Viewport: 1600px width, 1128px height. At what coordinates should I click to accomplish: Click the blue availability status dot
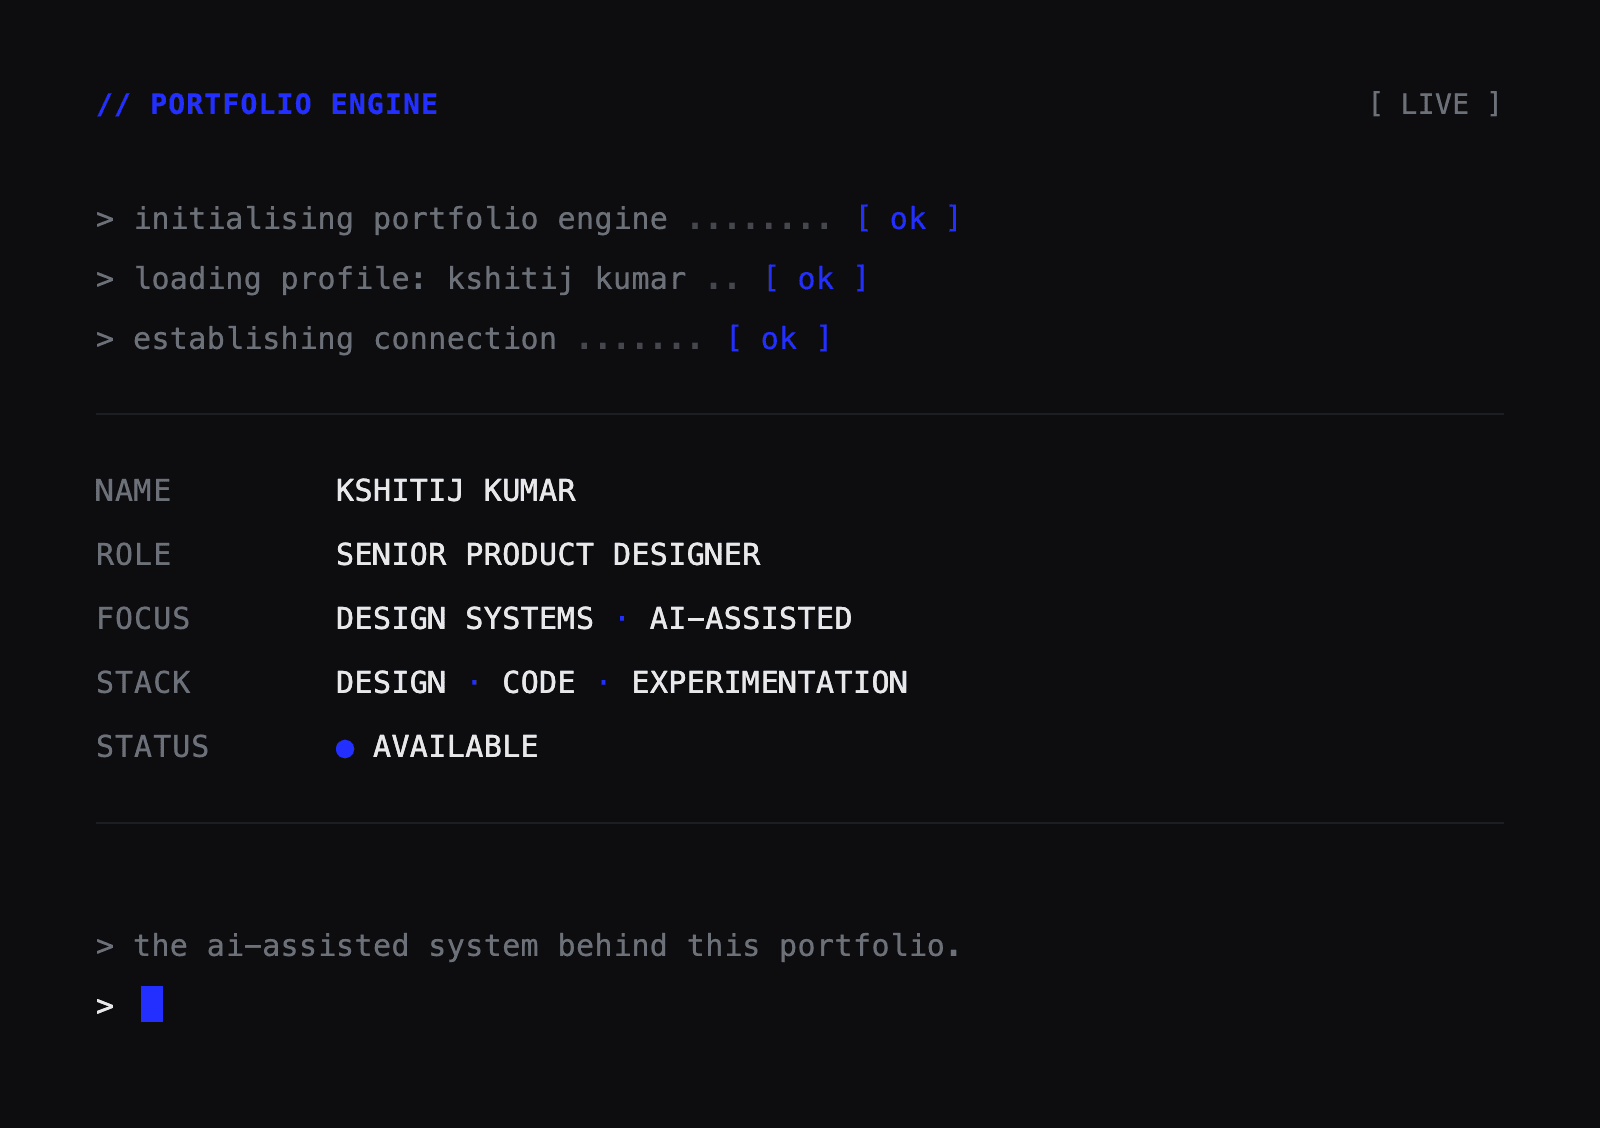(345, 749)
